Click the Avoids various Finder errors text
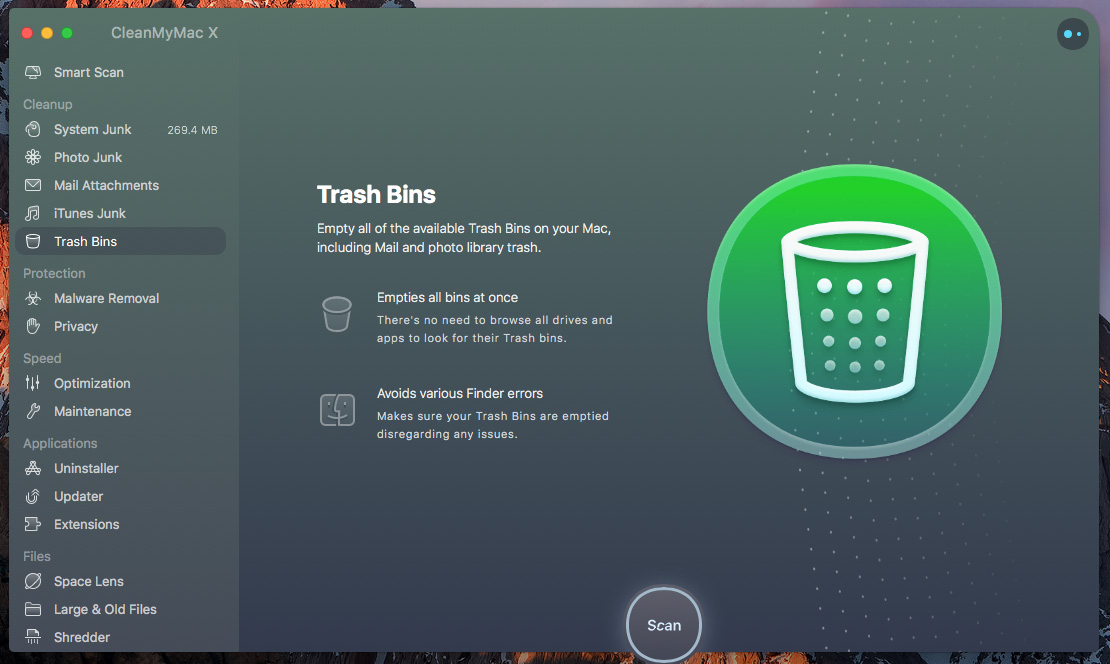 coord(459,394)
